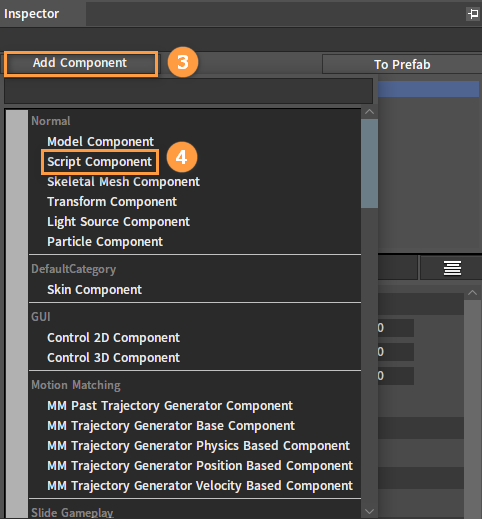Click the list alignment icon button
This screenshot has height=519, width=482.
(452, 268)
